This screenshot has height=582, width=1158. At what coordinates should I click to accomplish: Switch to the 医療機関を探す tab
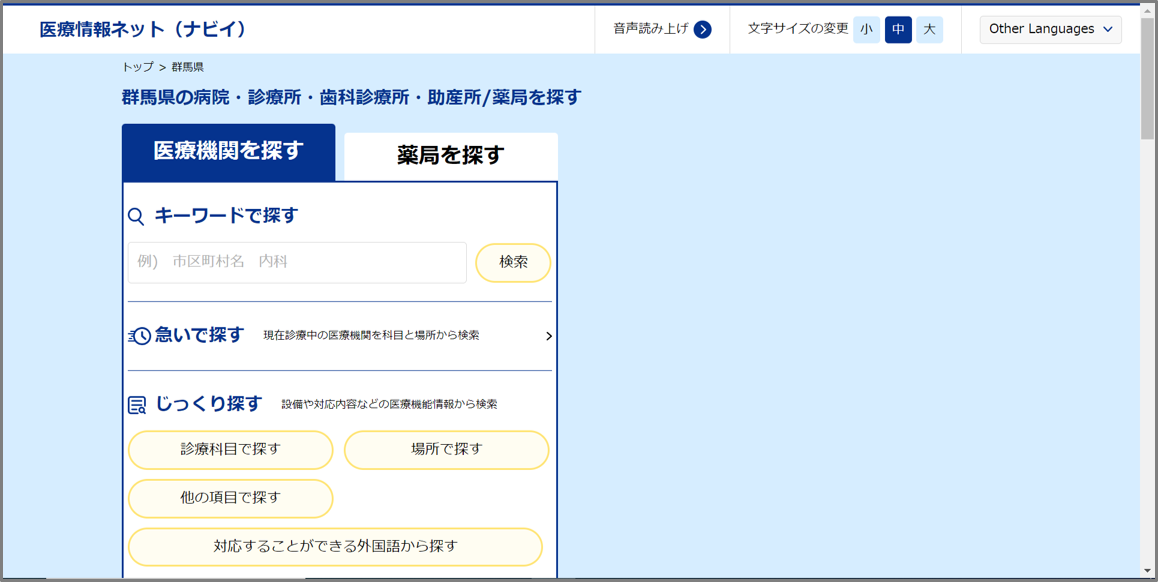[x=229, y=152]
